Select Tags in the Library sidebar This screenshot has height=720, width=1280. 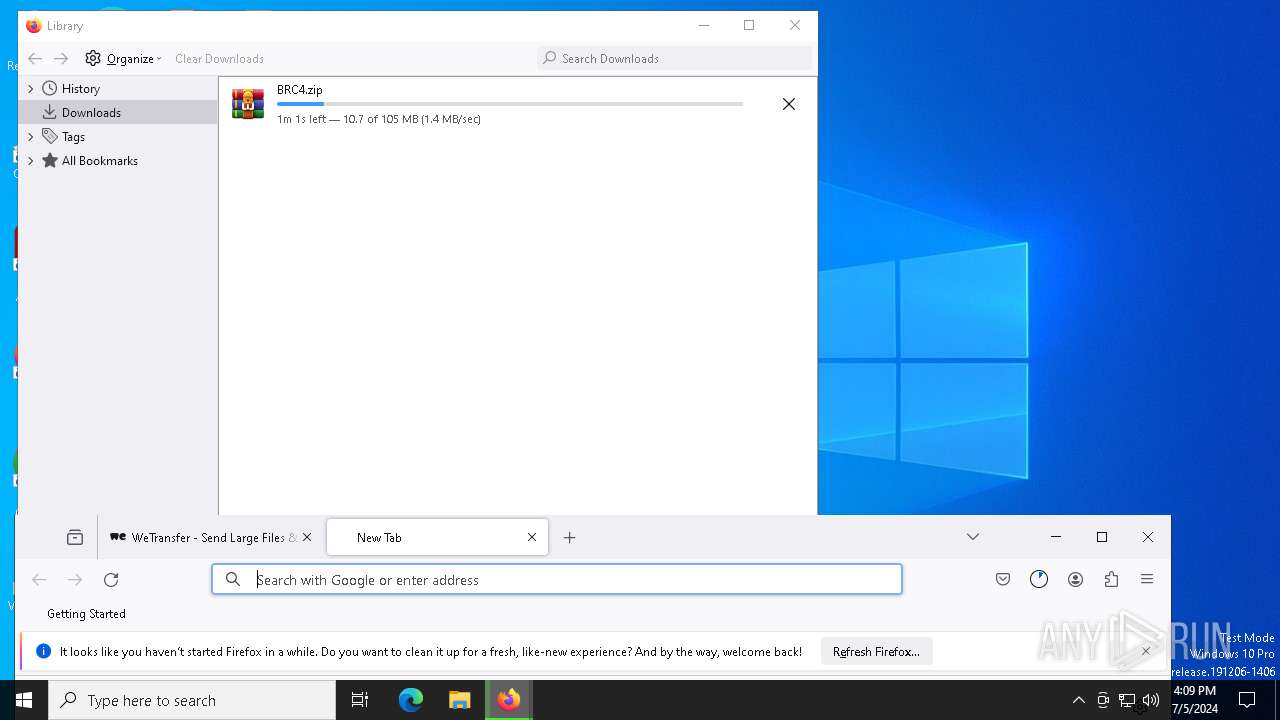click(x=73, y=136)
